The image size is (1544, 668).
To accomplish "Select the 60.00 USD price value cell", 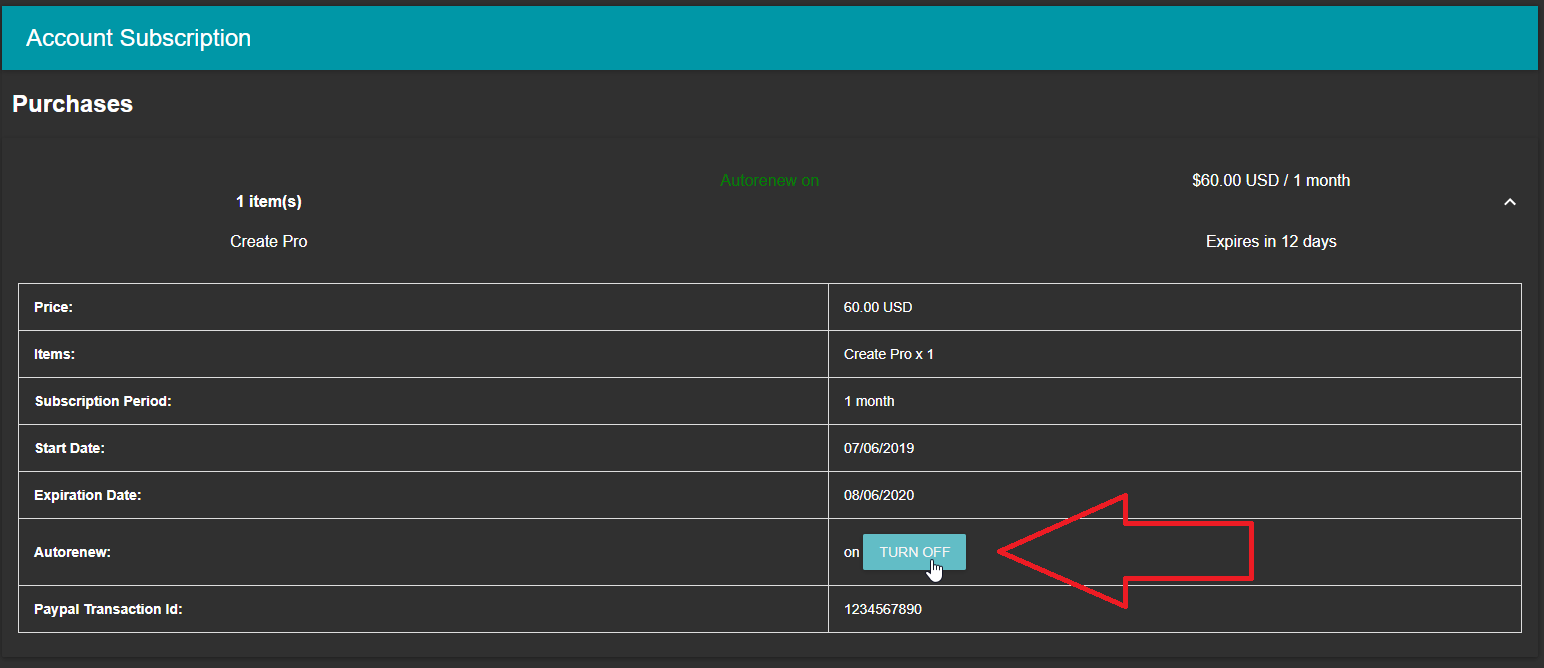I will pos(877,307).
